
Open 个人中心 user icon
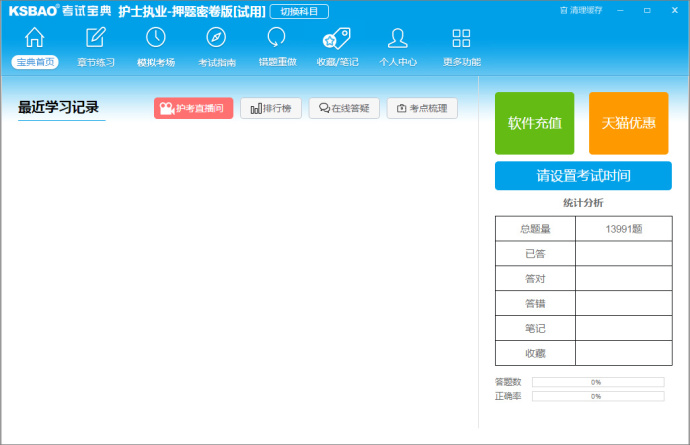[x=398, y=38]
